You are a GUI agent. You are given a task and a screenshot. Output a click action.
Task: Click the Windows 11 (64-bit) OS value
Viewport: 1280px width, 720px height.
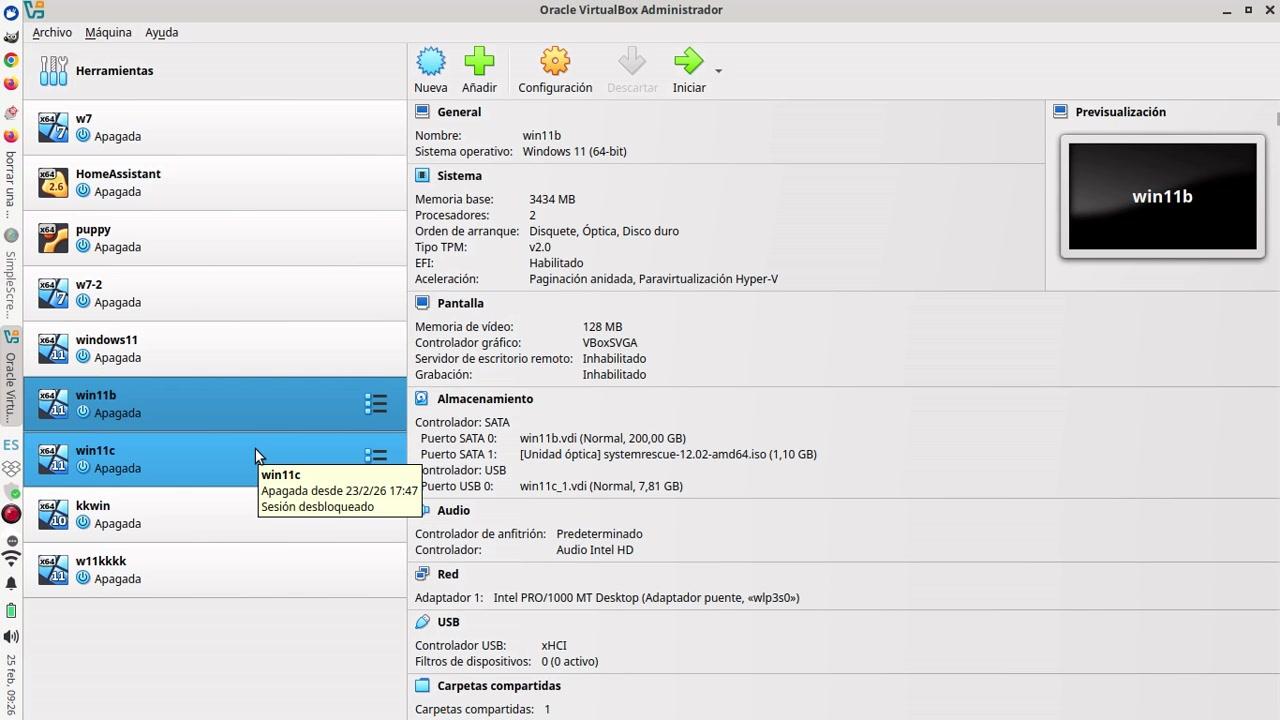(x=575, y=152)
